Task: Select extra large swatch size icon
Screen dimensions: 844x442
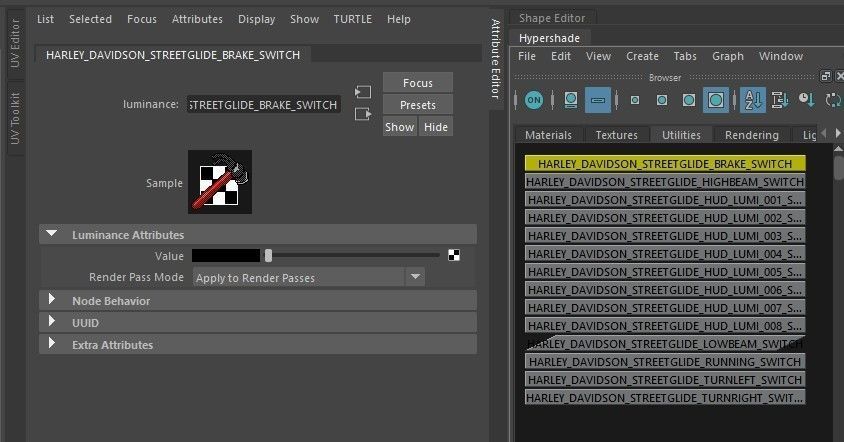Action: click(x=716, y=100)
